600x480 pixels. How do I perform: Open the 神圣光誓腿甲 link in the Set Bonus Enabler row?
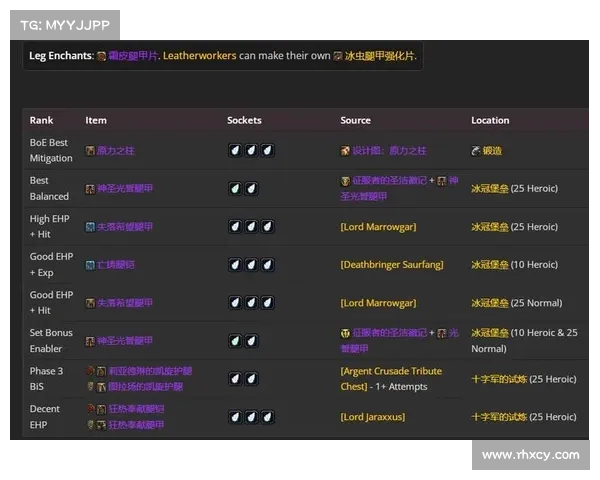[x=125, y=341]
